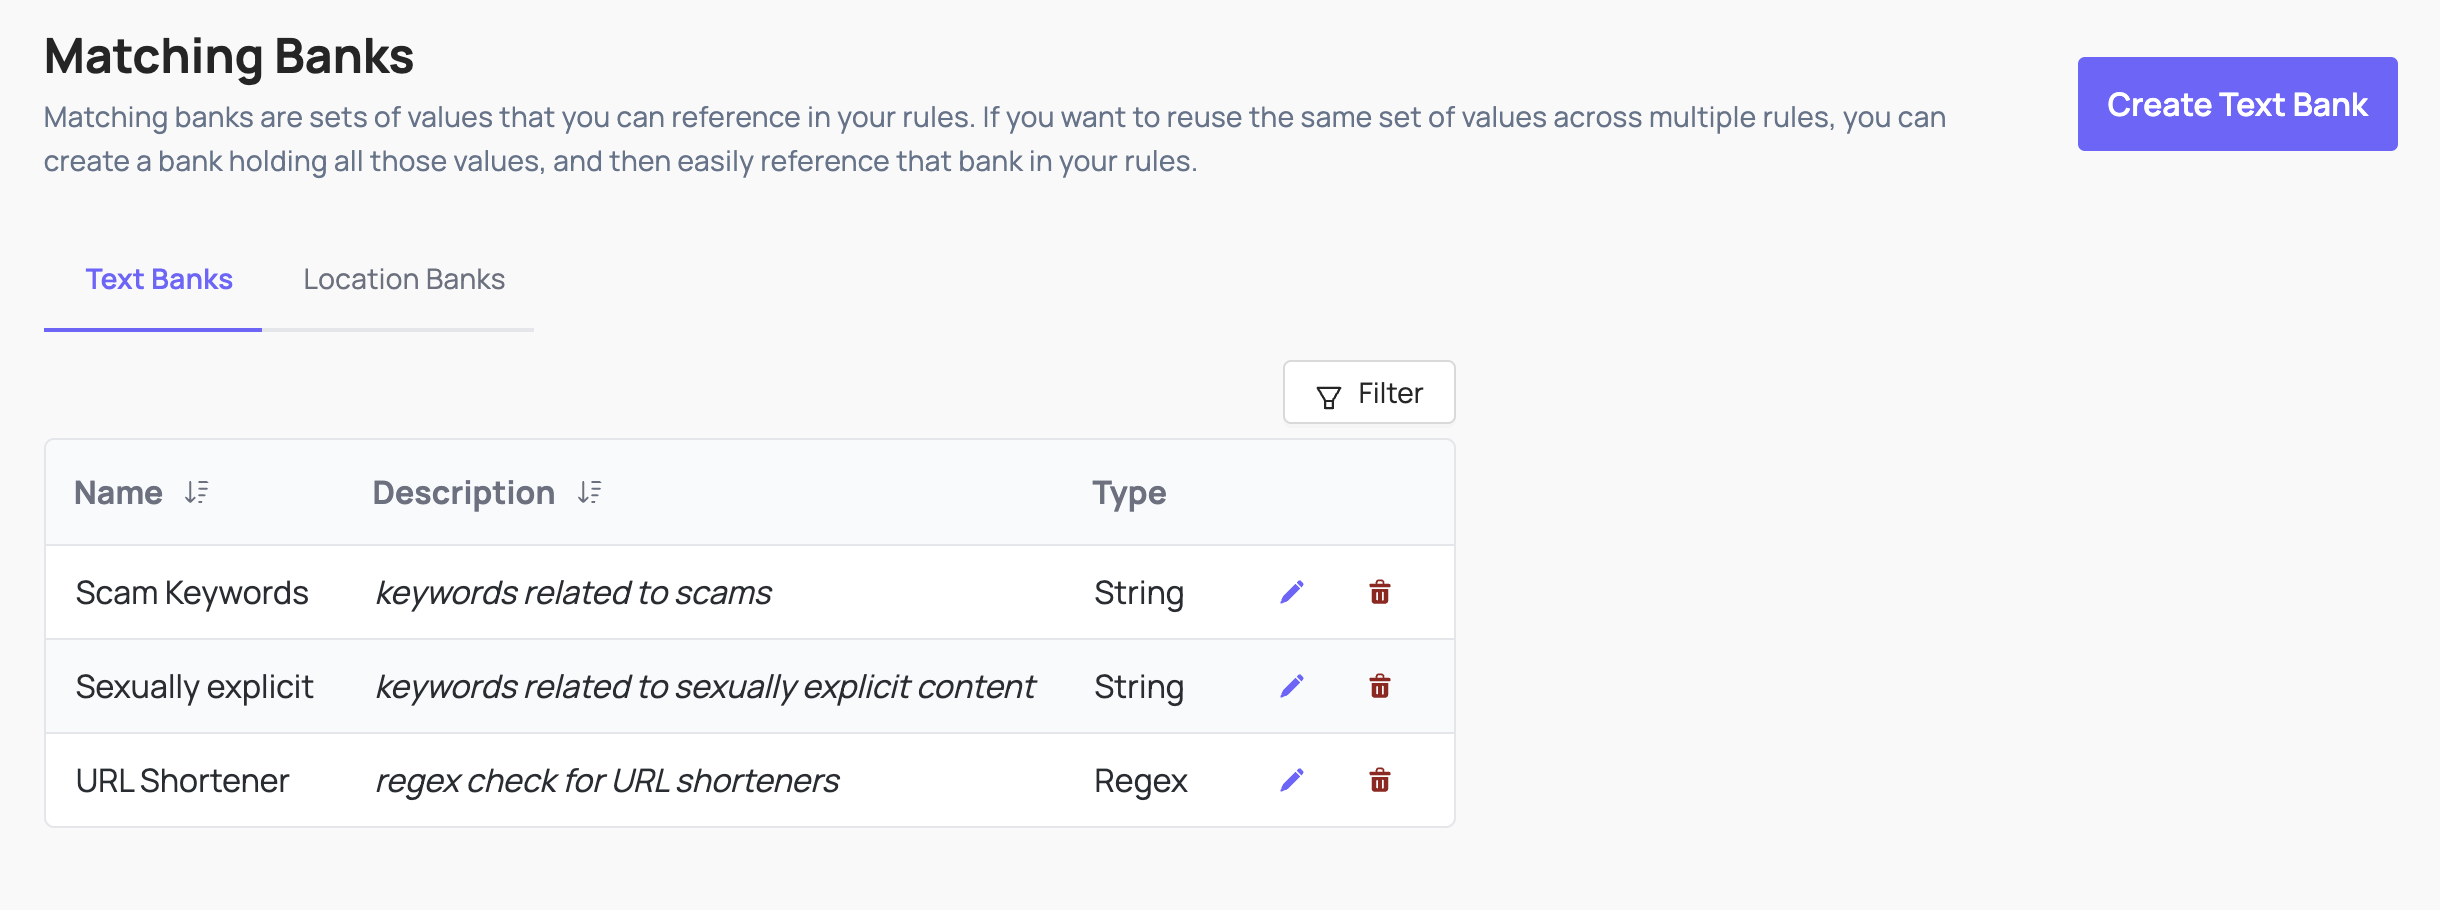Click the edit pencil for Scam Keywords
This screenshot has height=910, width=2440.
click(x=1292, y=592)
